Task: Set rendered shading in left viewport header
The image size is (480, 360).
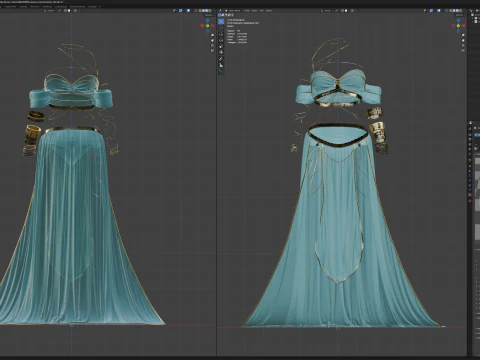Action: tap(210, 10)
